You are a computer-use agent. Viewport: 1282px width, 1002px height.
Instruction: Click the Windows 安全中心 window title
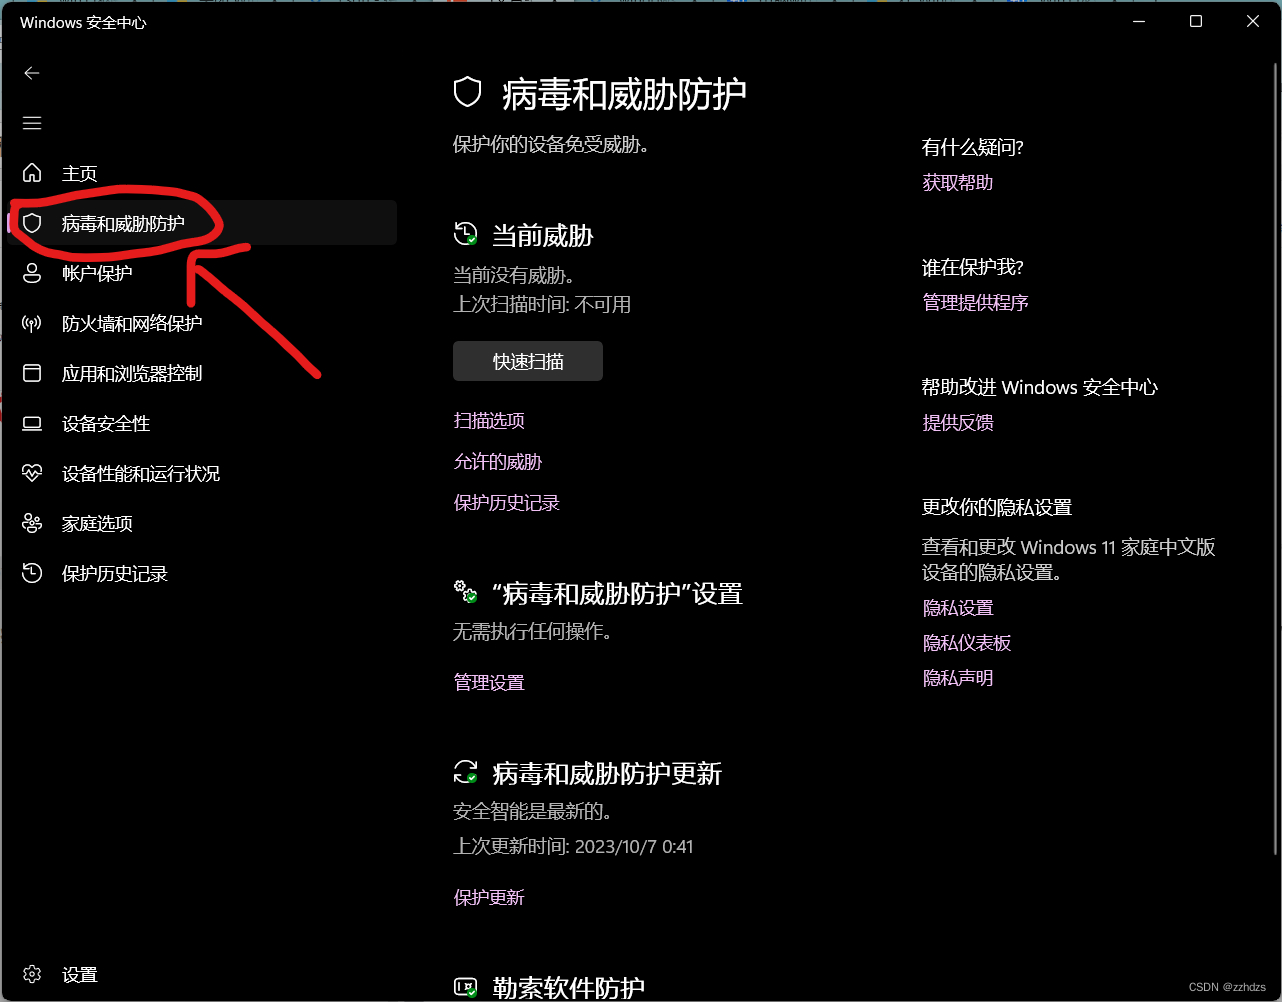pyautogui.click(x=83, y=22)
